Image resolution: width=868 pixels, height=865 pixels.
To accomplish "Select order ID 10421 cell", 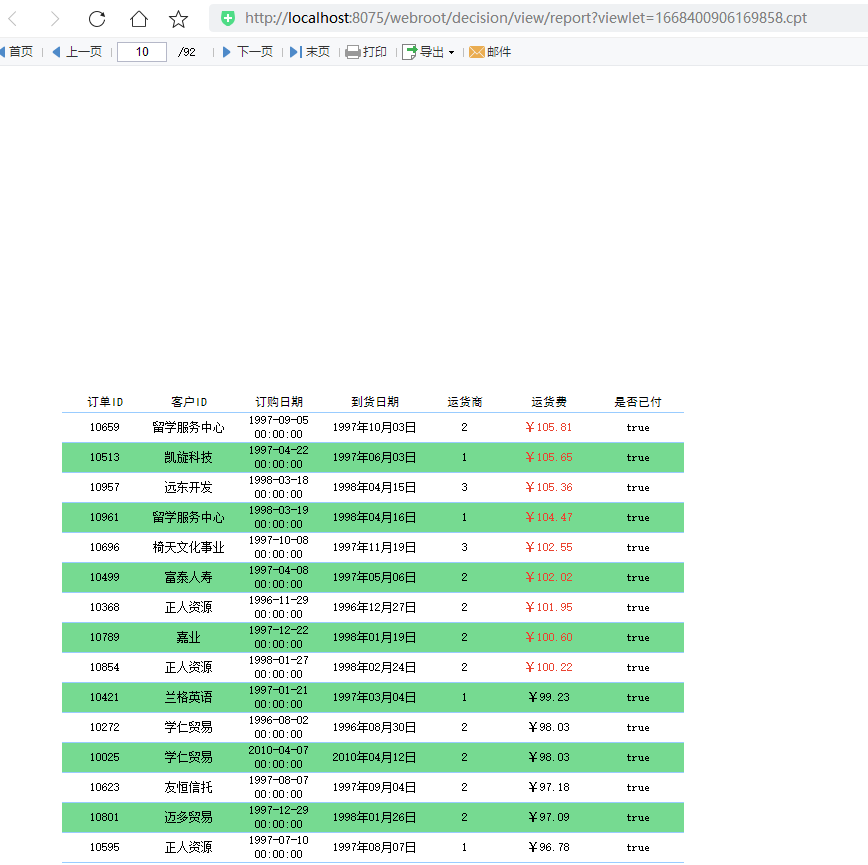I will click(105, 697).
